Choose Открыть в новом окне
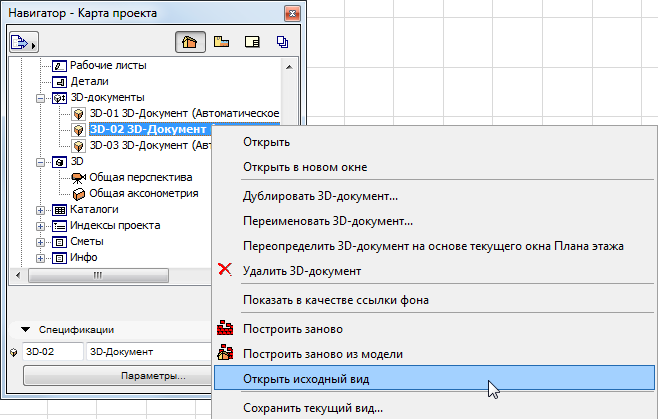Image resolution: width=658 pixels, height=419 pixels. (434, 167)
